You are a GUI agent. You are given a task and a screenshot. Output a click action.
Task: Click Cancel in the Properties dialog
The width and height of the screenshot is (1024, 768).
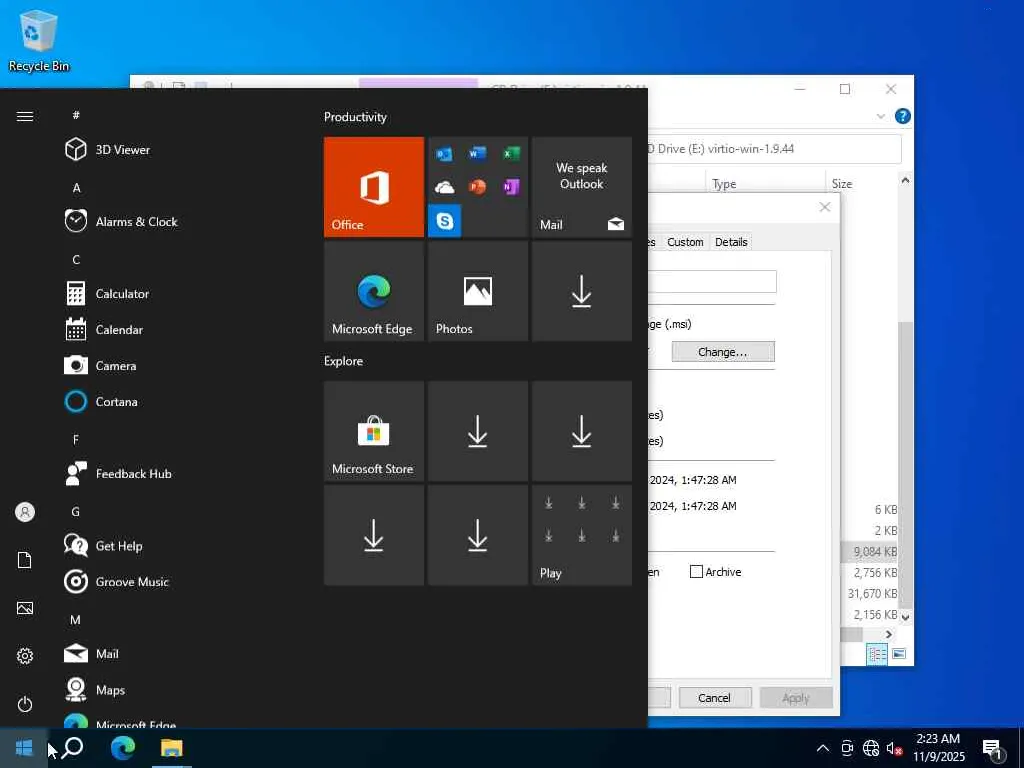coord(714,698)
